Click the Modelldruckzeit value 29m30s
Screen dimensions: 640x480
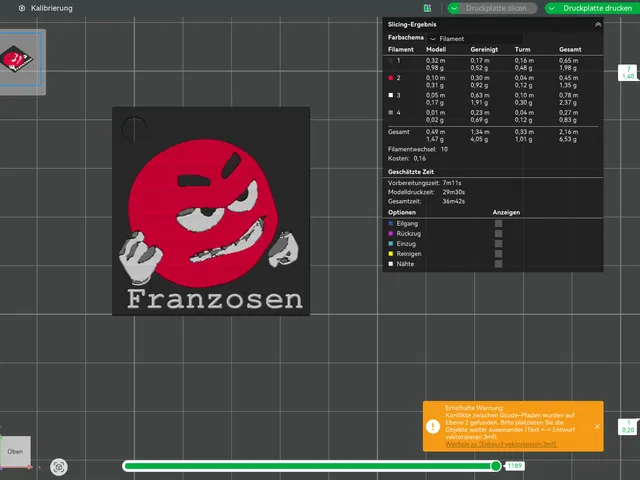click(x=453, y=192)
